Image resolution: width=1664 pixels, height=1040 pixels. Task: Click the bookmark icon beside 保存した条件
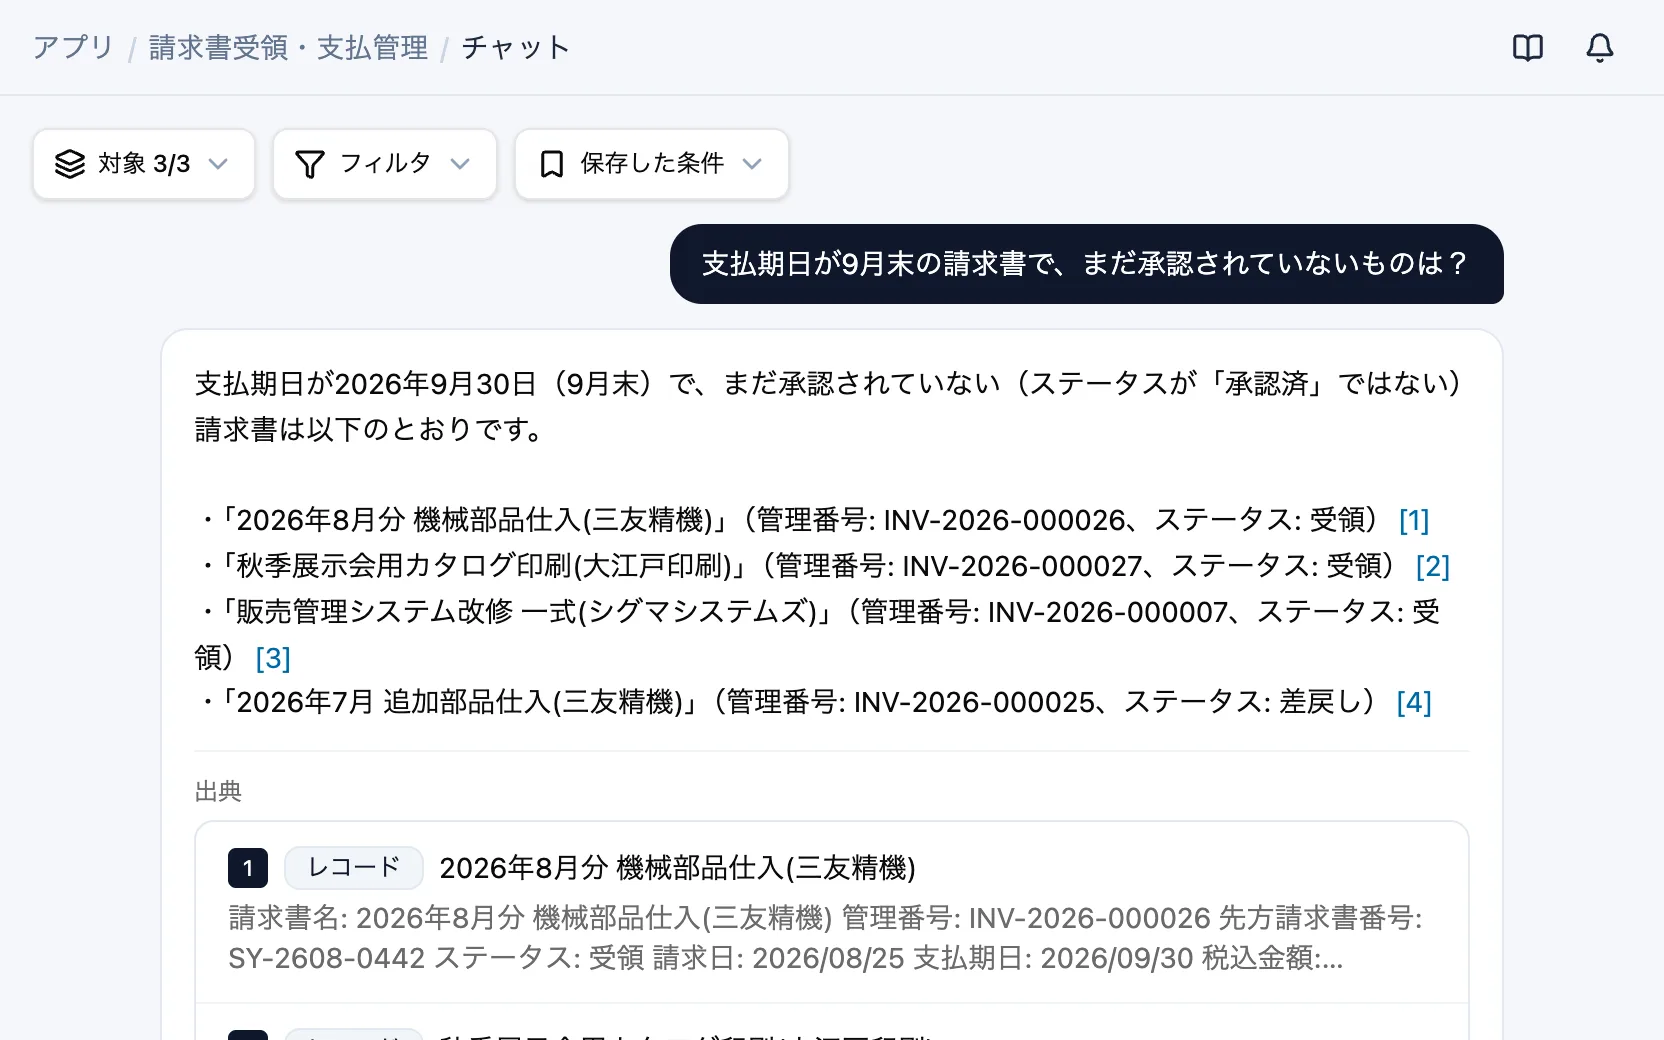tap(551, 164)
